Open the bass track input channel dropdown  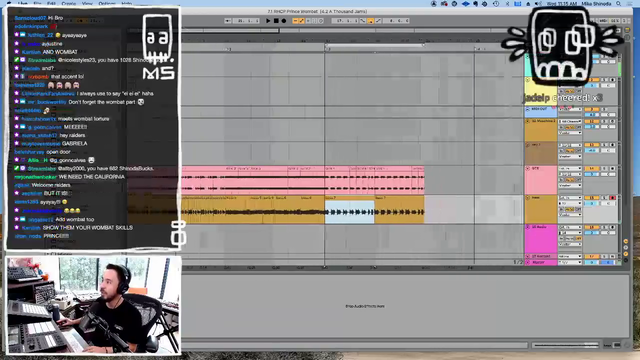pos(570,203)
